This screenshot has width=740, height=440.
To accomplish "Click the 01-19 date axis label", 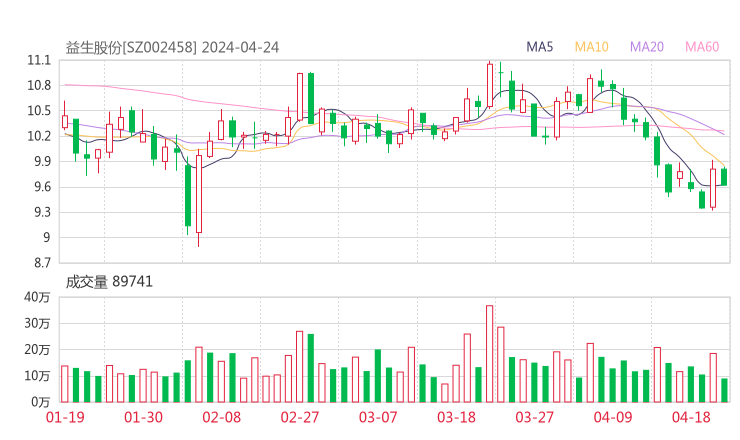I will pos(65,417).
